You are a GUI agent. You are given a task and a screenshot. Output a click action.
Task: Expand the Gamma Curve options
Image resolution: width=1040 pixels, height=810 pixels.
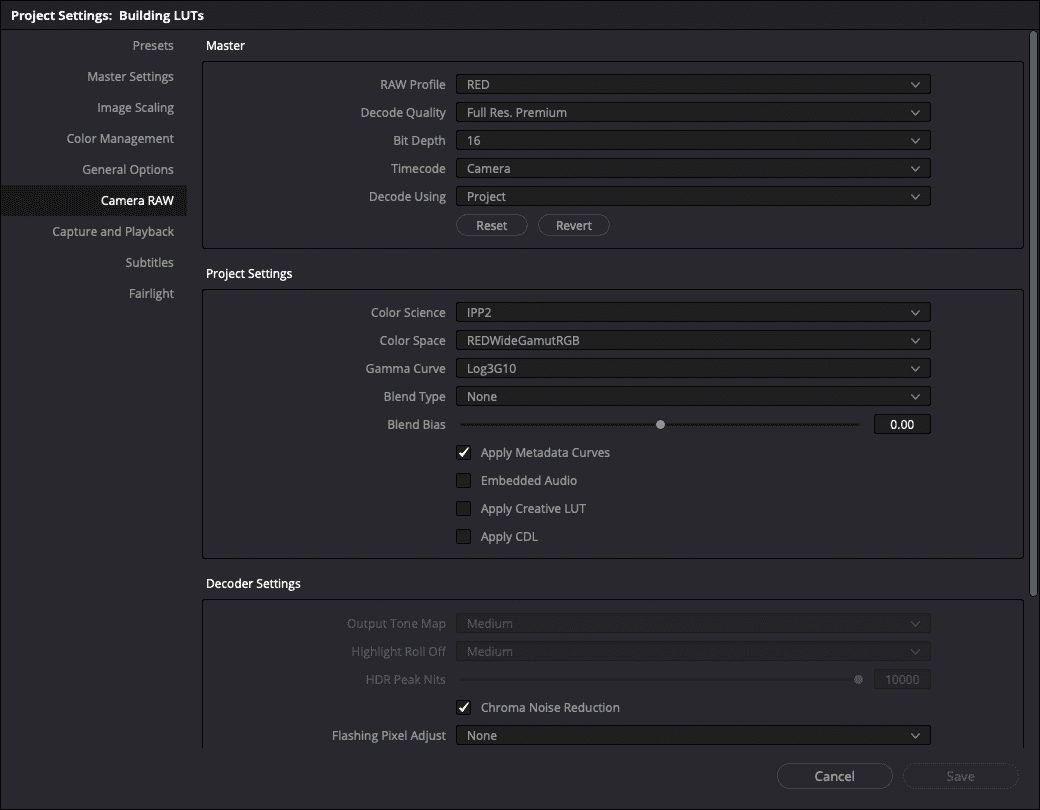694,368
